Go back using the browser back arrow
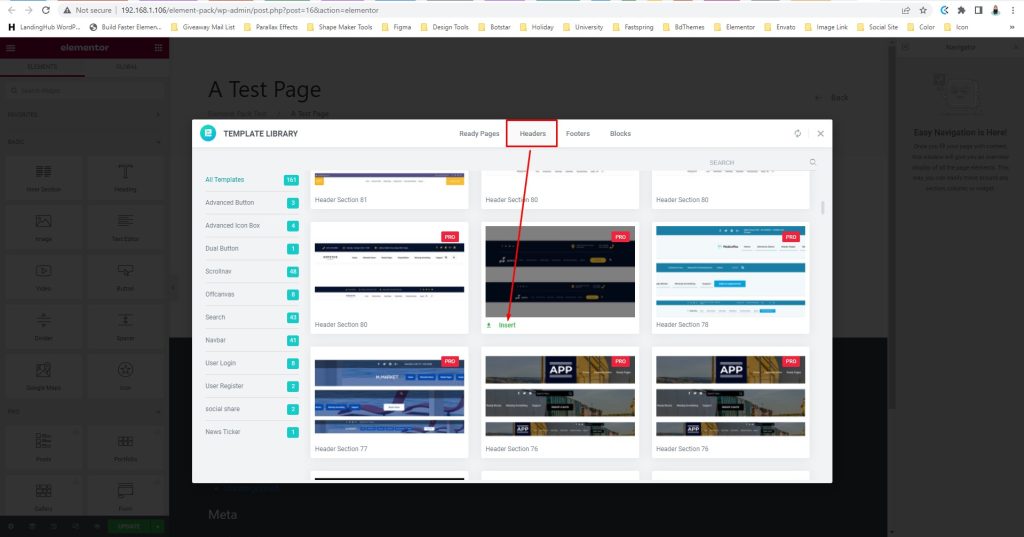The image size is (1024, 537). [x=9, y=9]
